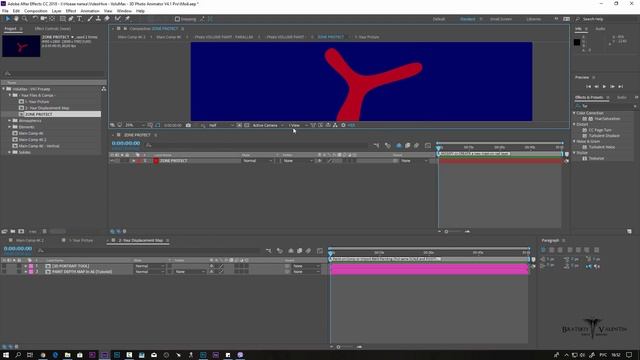Click the Search Help field
The height and width of the screenshot is (360, 640).
click(x=606, y=19)
